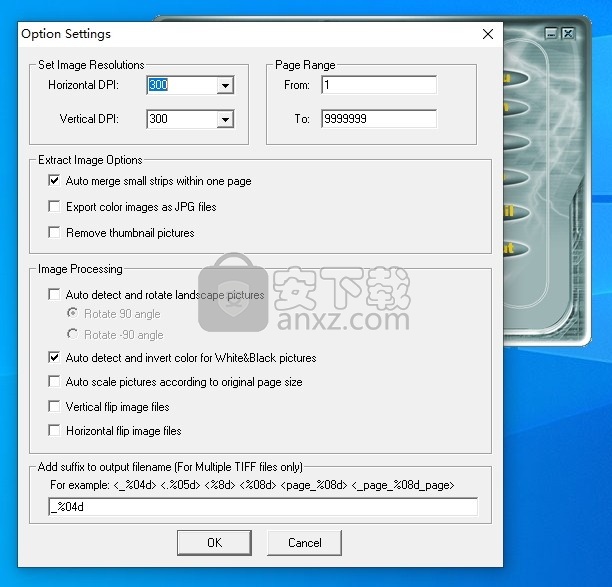Check Vertical flip image files

(x=54, y=407)
